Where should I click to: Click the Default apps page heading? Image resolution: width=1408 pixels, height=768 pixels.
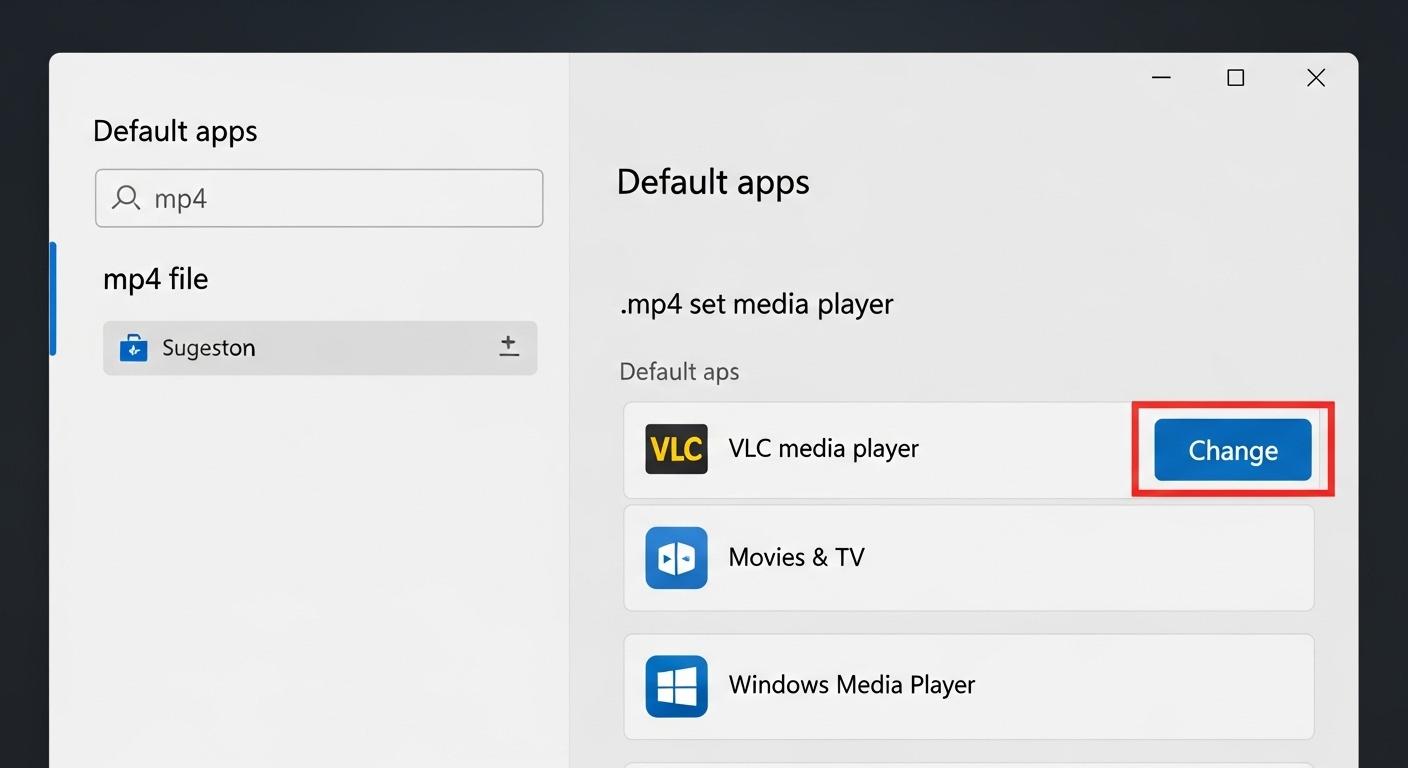point(713,182)
